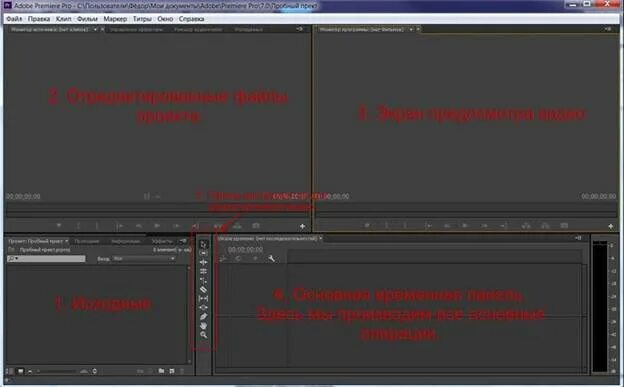The height and width of the screenshot is (387, 624).
Task: Click New Item icon in project panel
Action: (172, 371)
